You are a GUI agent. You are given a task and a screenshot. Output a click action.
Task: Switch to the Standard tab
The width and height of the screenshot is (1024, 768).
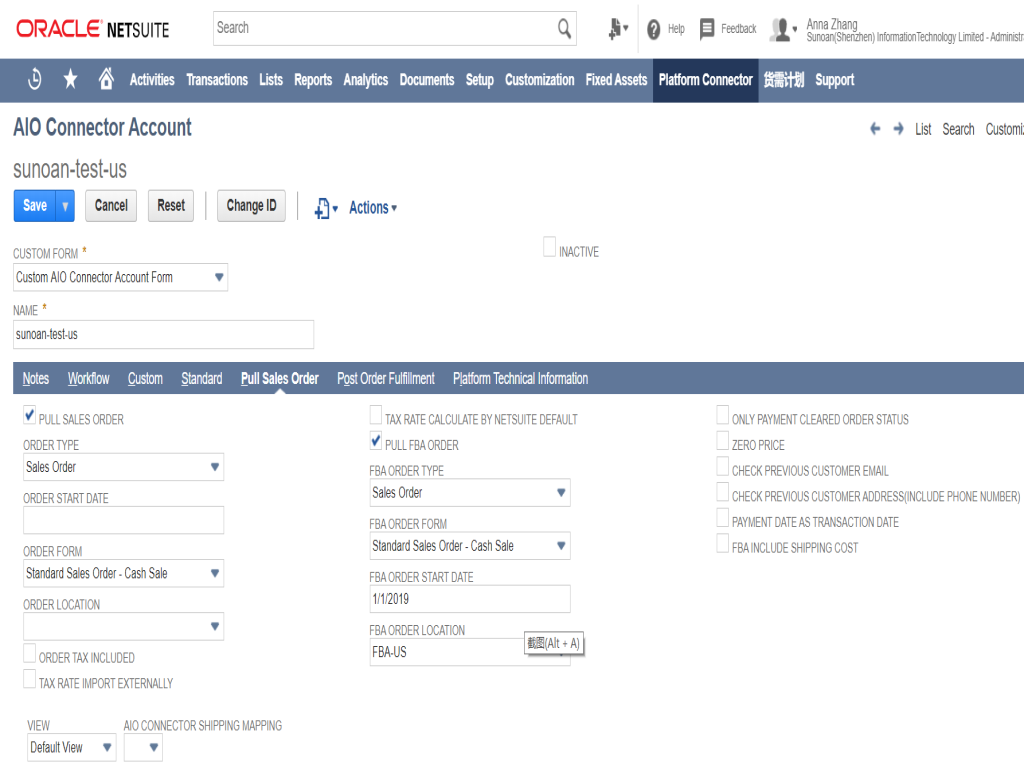202,379
